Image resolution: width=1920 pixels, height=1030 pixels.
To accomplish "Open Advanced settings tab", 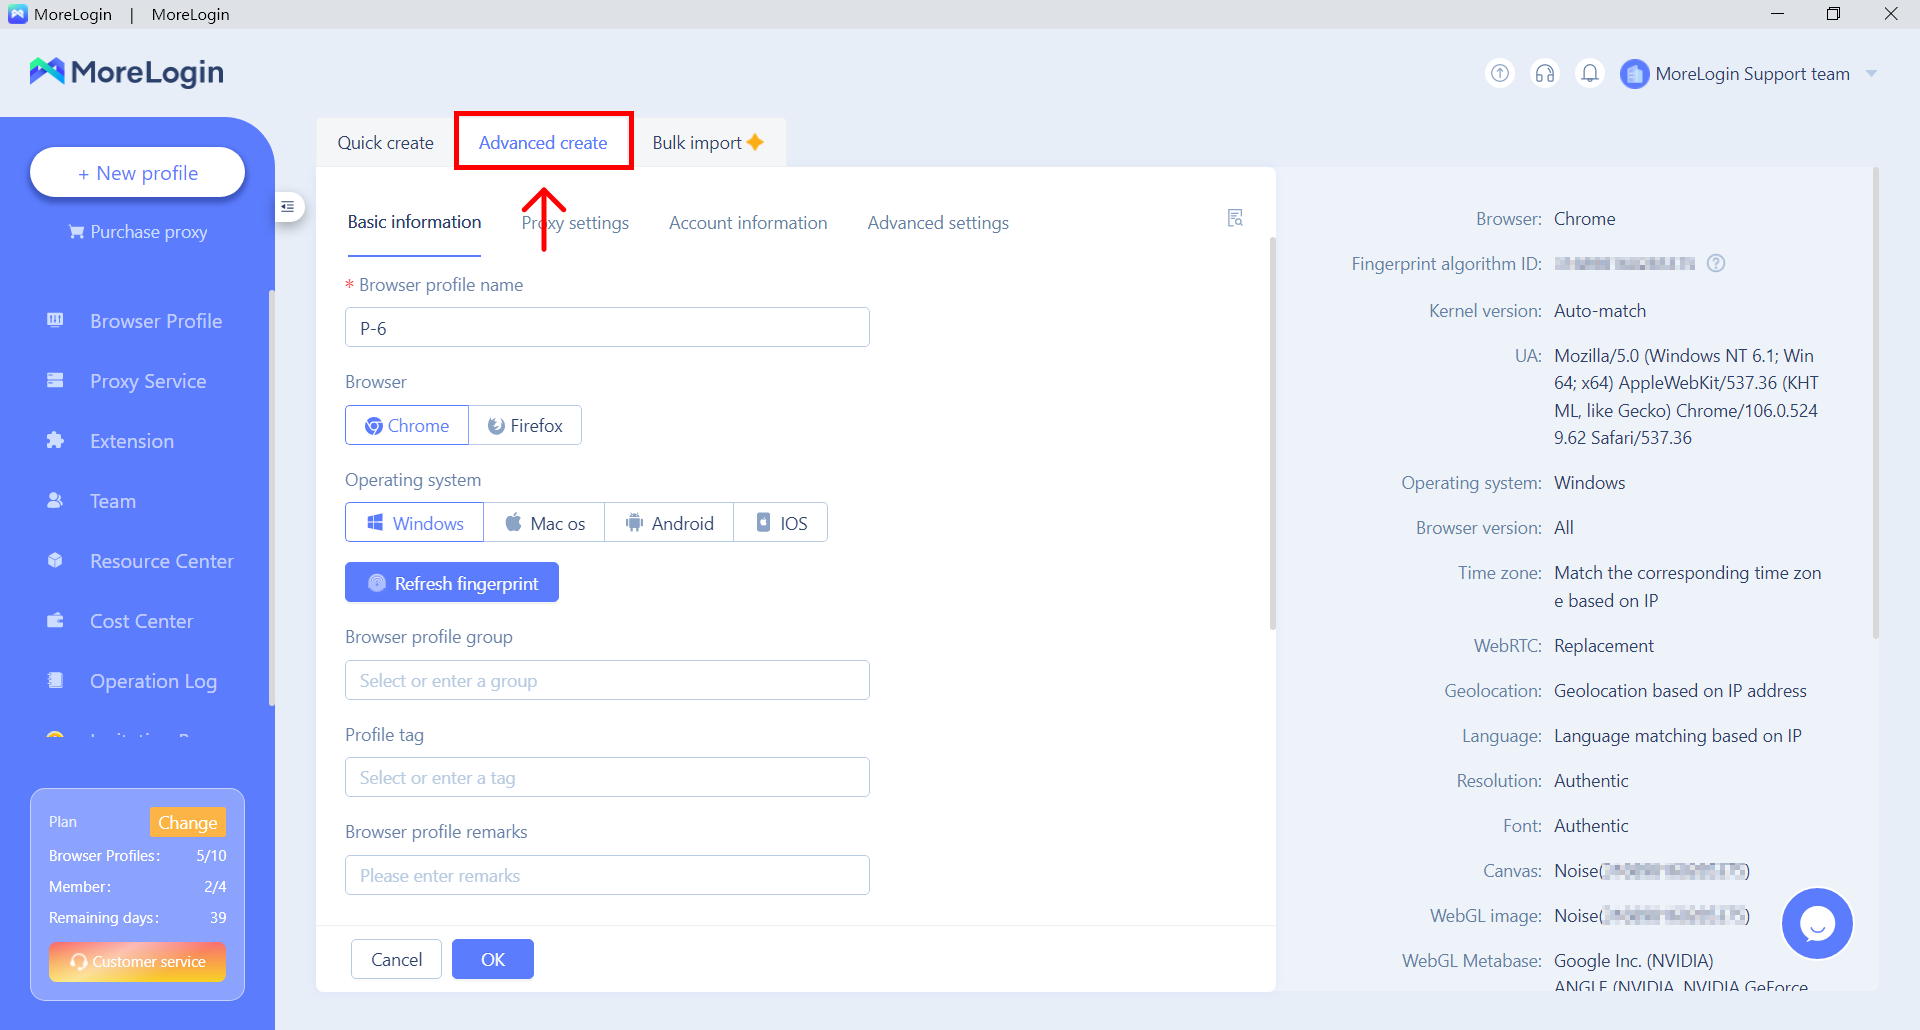I will 938,222.
